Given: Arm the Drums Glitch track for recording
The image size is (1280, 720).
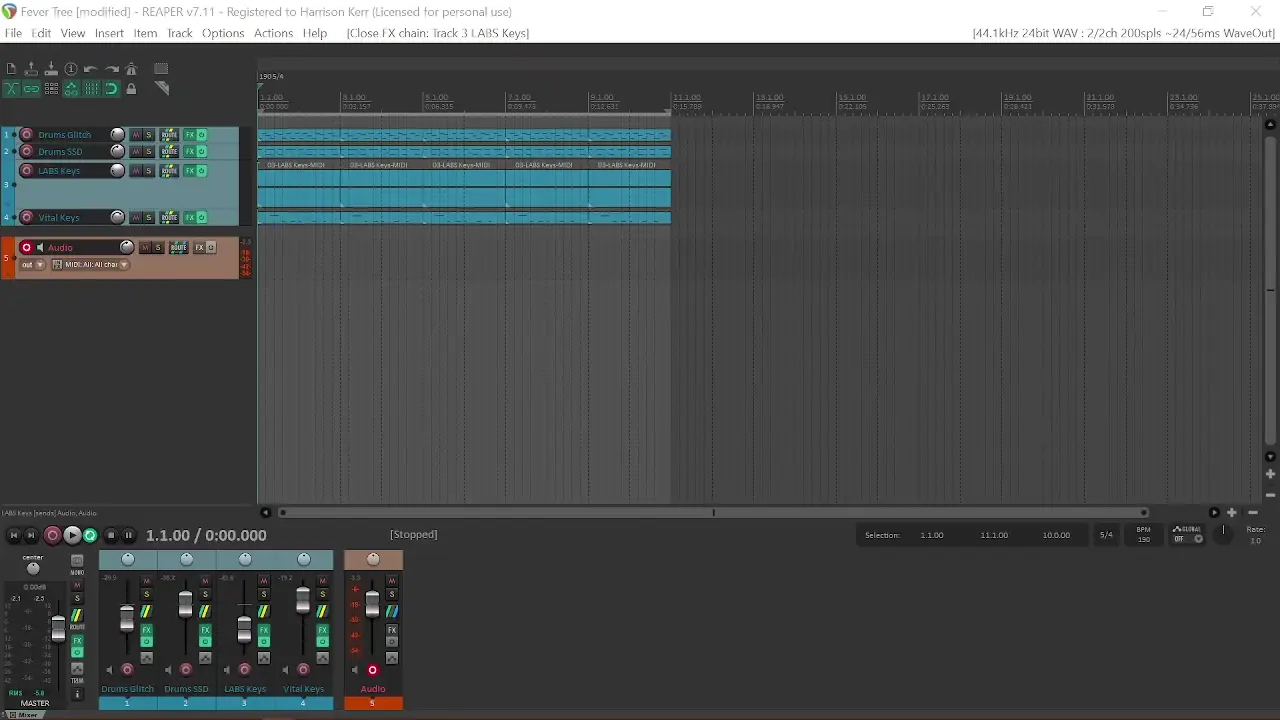Looking at the screenshot, I should pyautogui.click(x=26, y=135).
